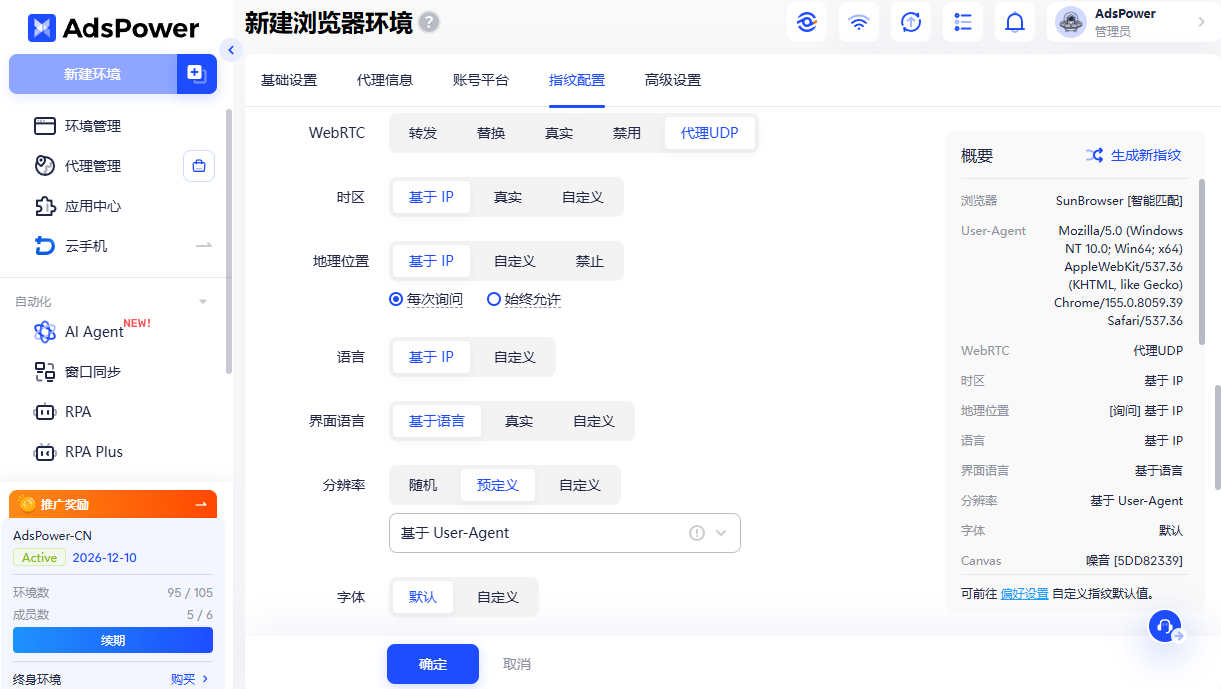Click the chevron next to 购买
1221x689 pixels.
(206, 679)
